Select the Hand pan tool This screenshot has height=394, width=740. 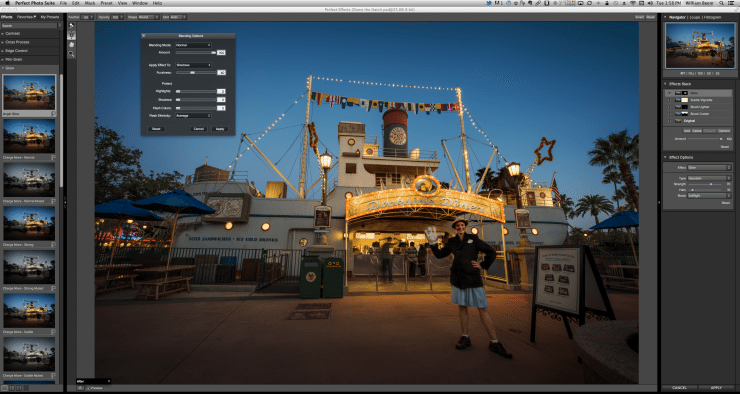coord(71,45)
